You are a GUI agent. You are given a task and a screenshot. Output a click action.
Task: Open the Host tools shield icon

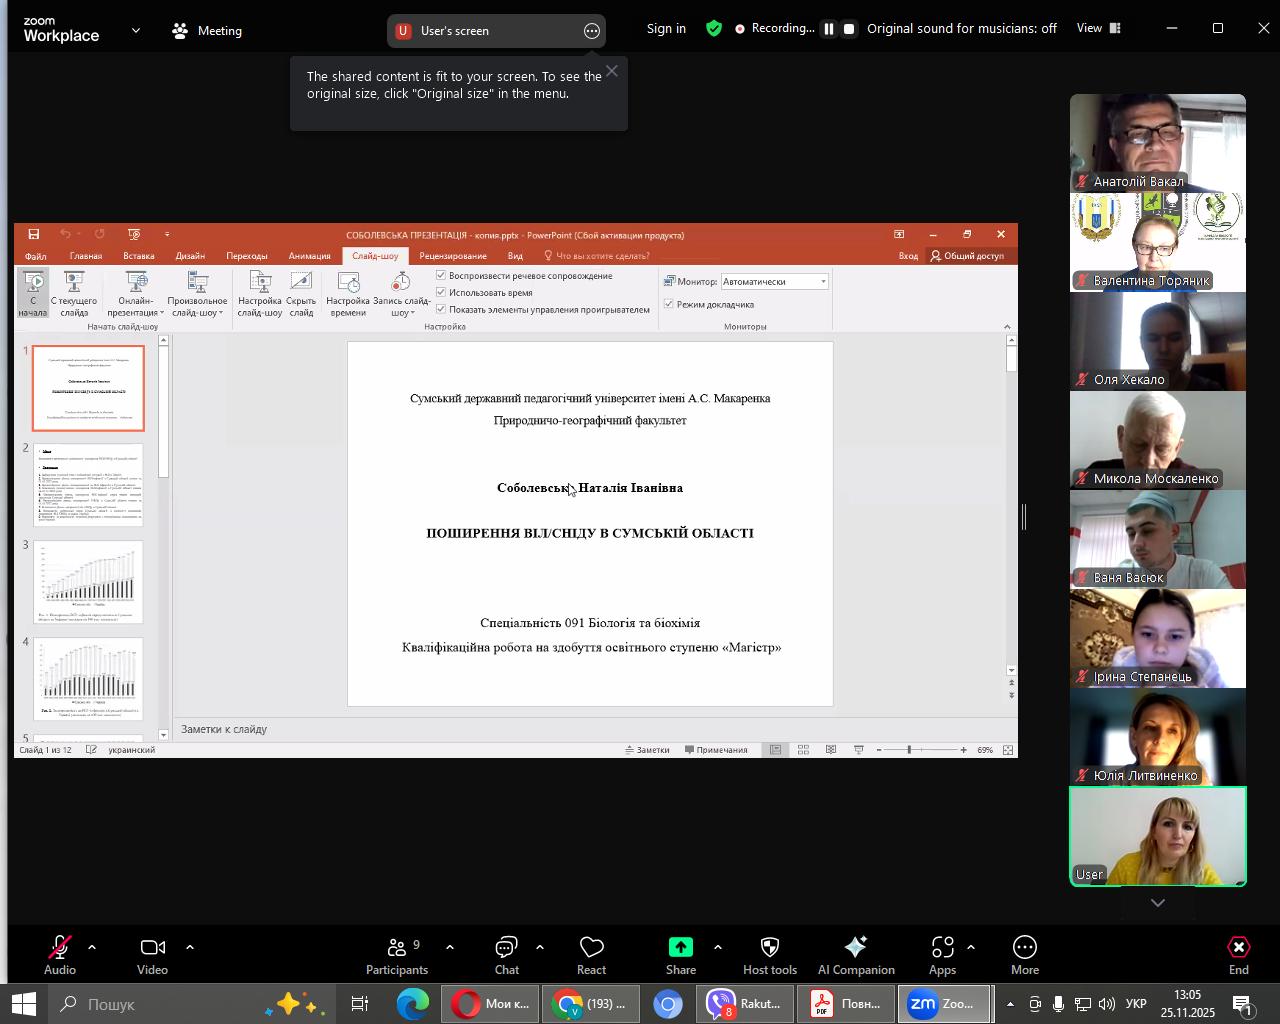tap(769, 954)
